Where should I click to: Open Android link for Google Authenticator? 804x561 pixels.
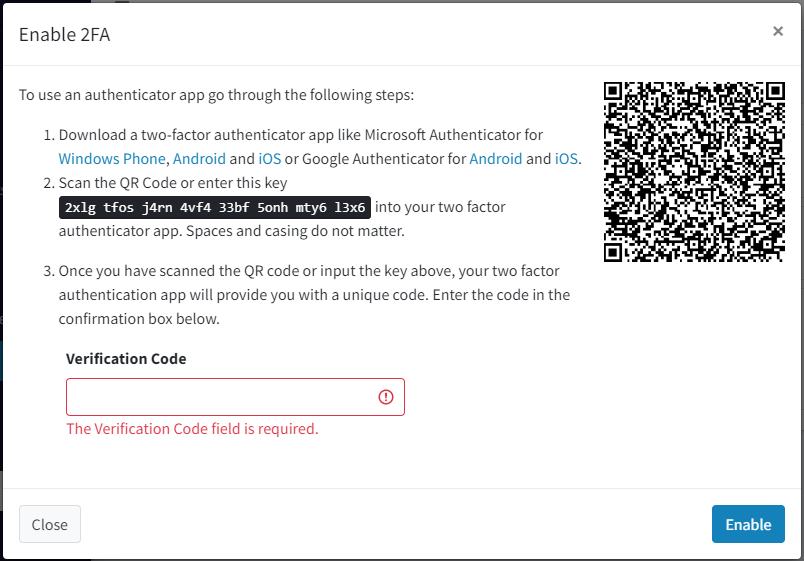tap(496, 159)
